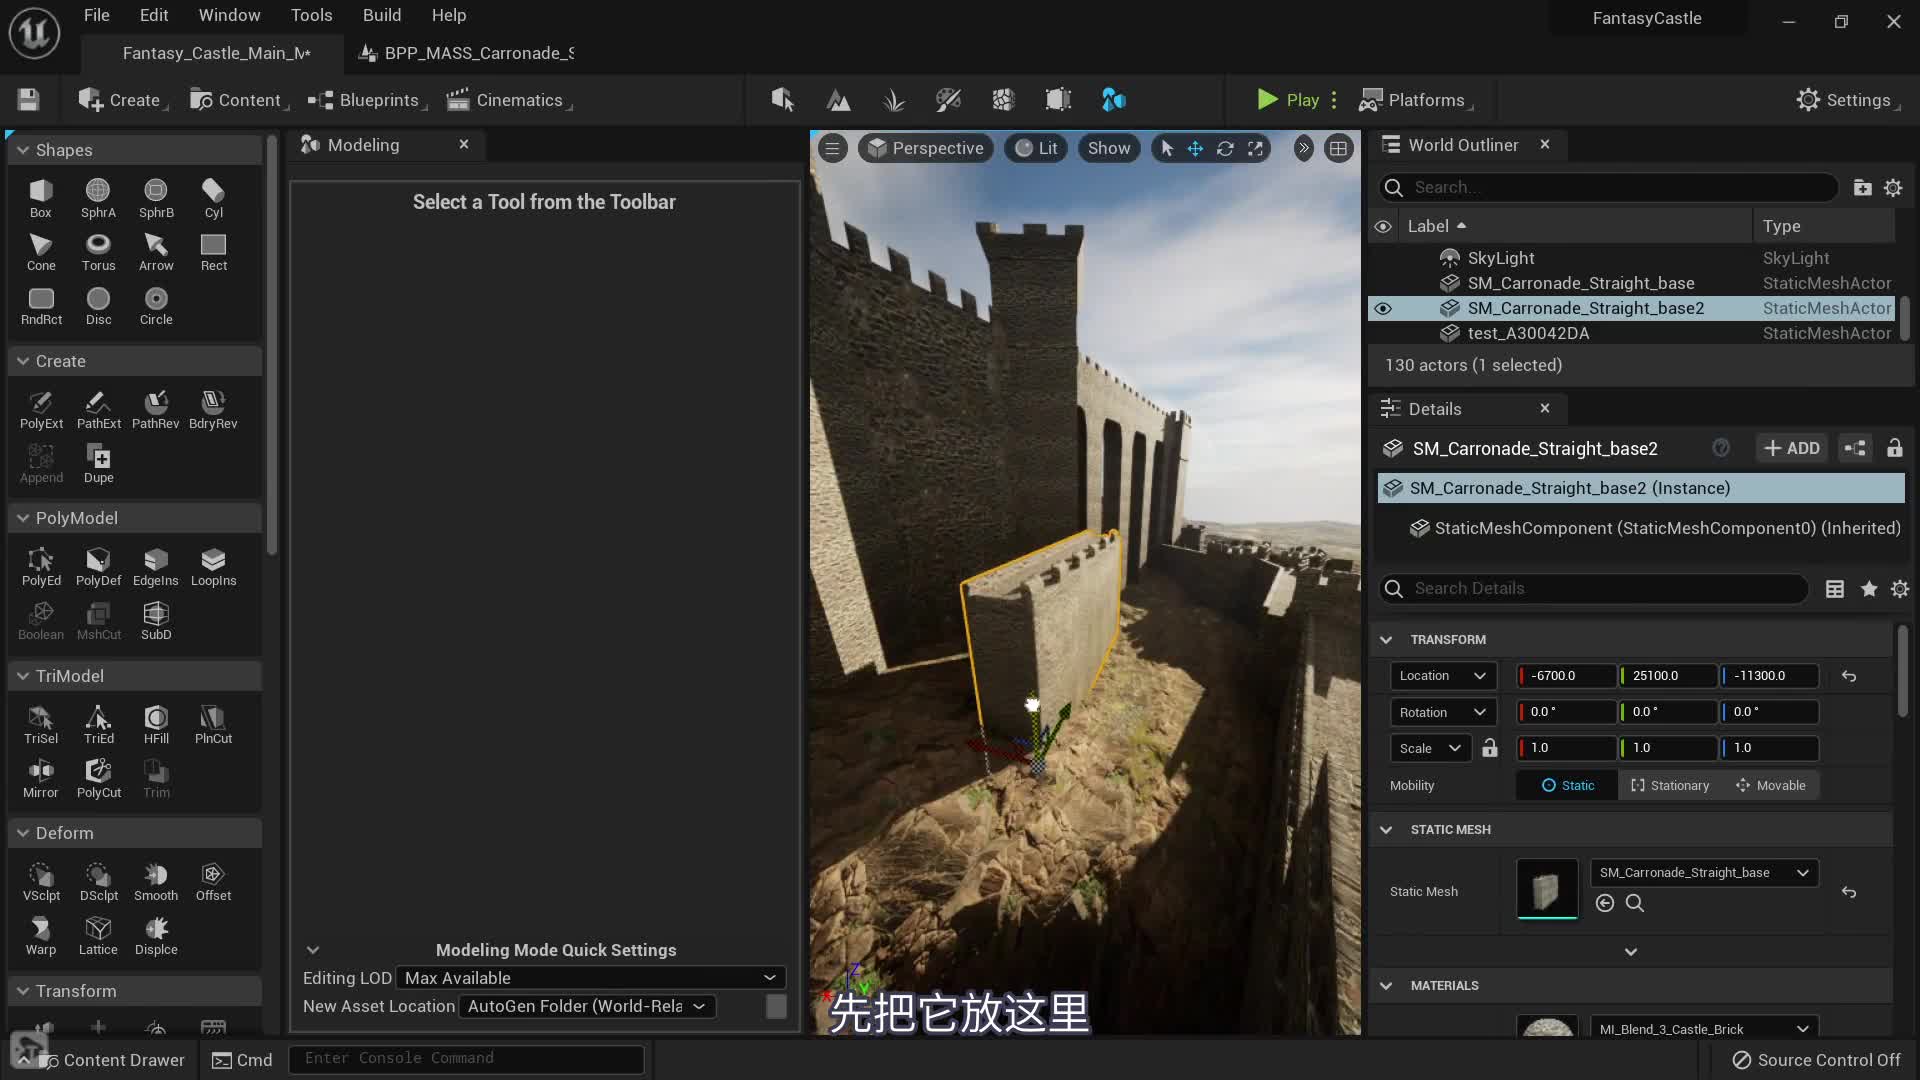Open the Lattice deform tool
Image resolution: width=1920 pixels, height=1080 pixels.
(x=98, y=936)
